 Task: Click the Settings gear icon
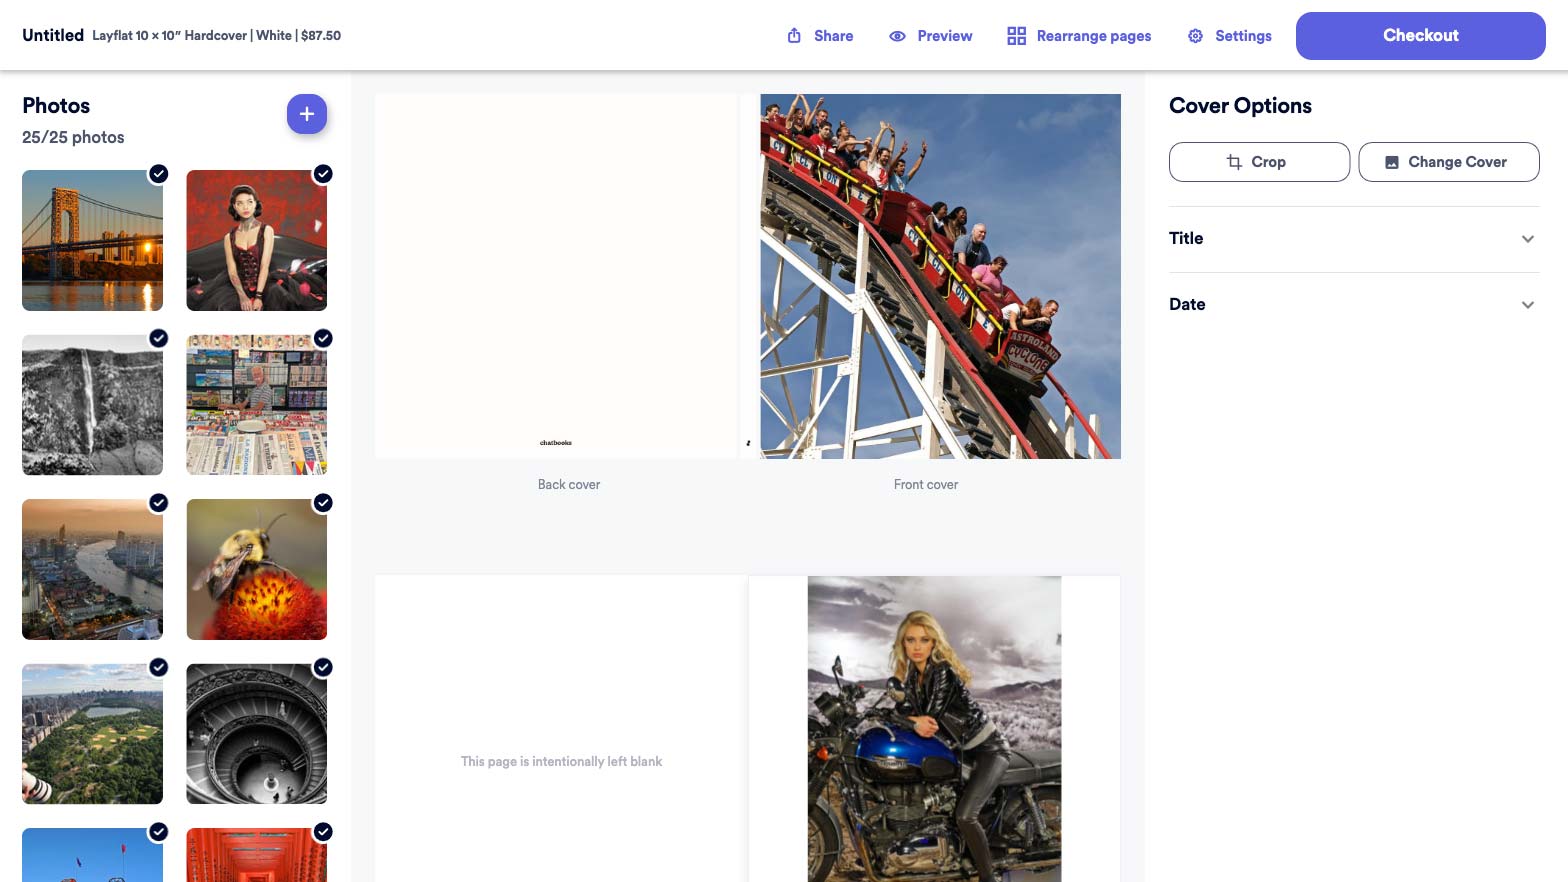coord(1195,36)
